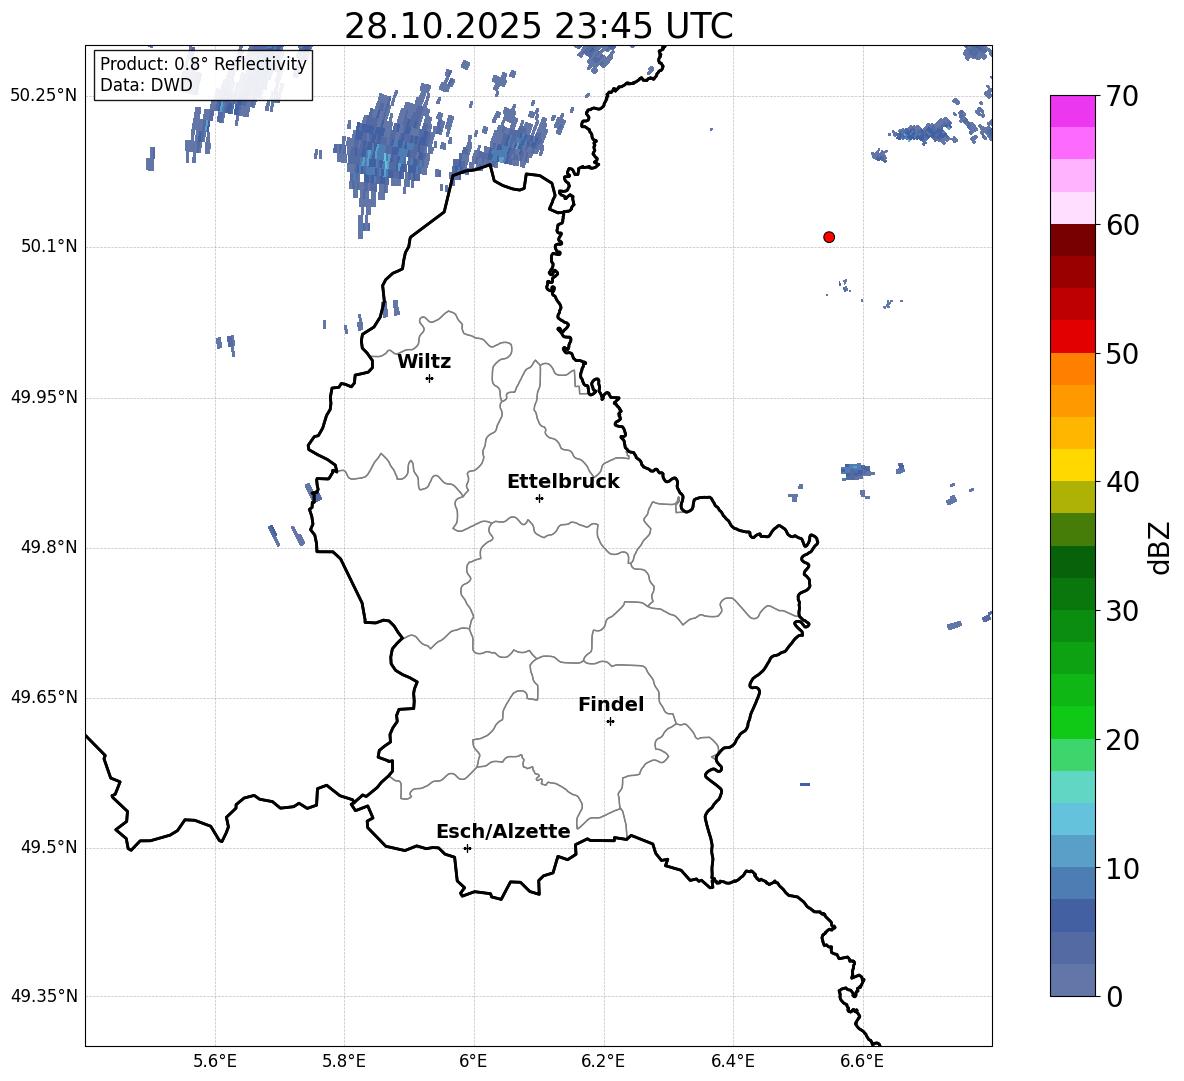Click the 50.25°N latitude label
The image size is (1184, 1081).
pyautogui.click(x=44, y=96)
